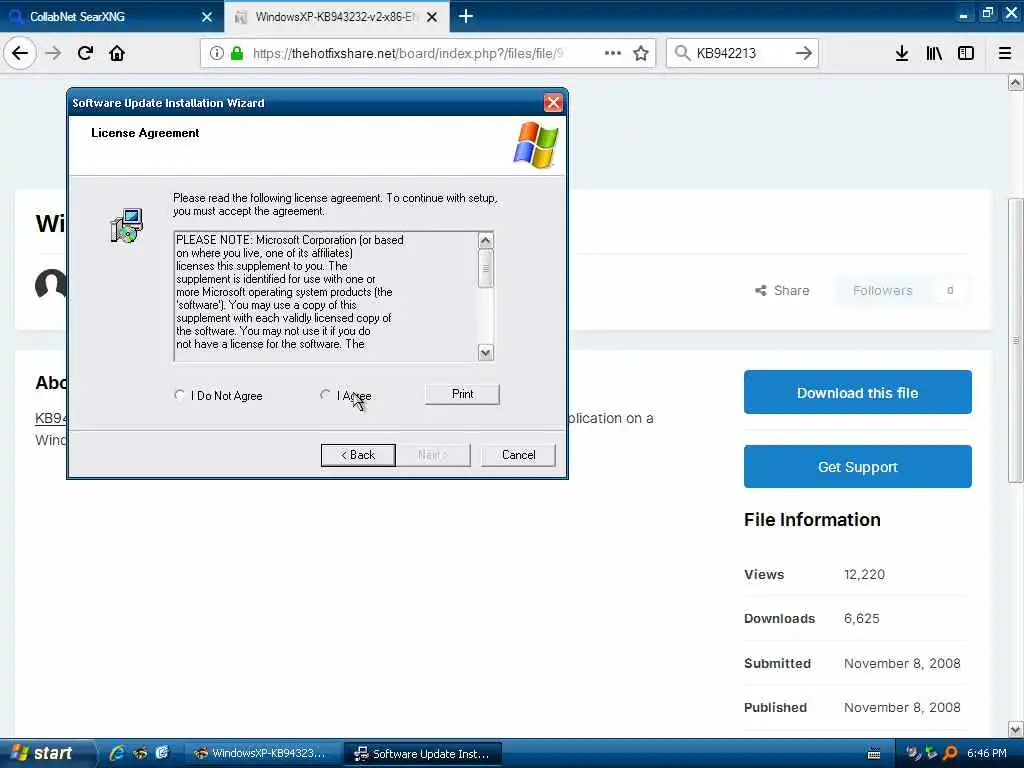1024x768 pixels.
Task: Open the library bookshelf icon
Action: tap(934, 53)
